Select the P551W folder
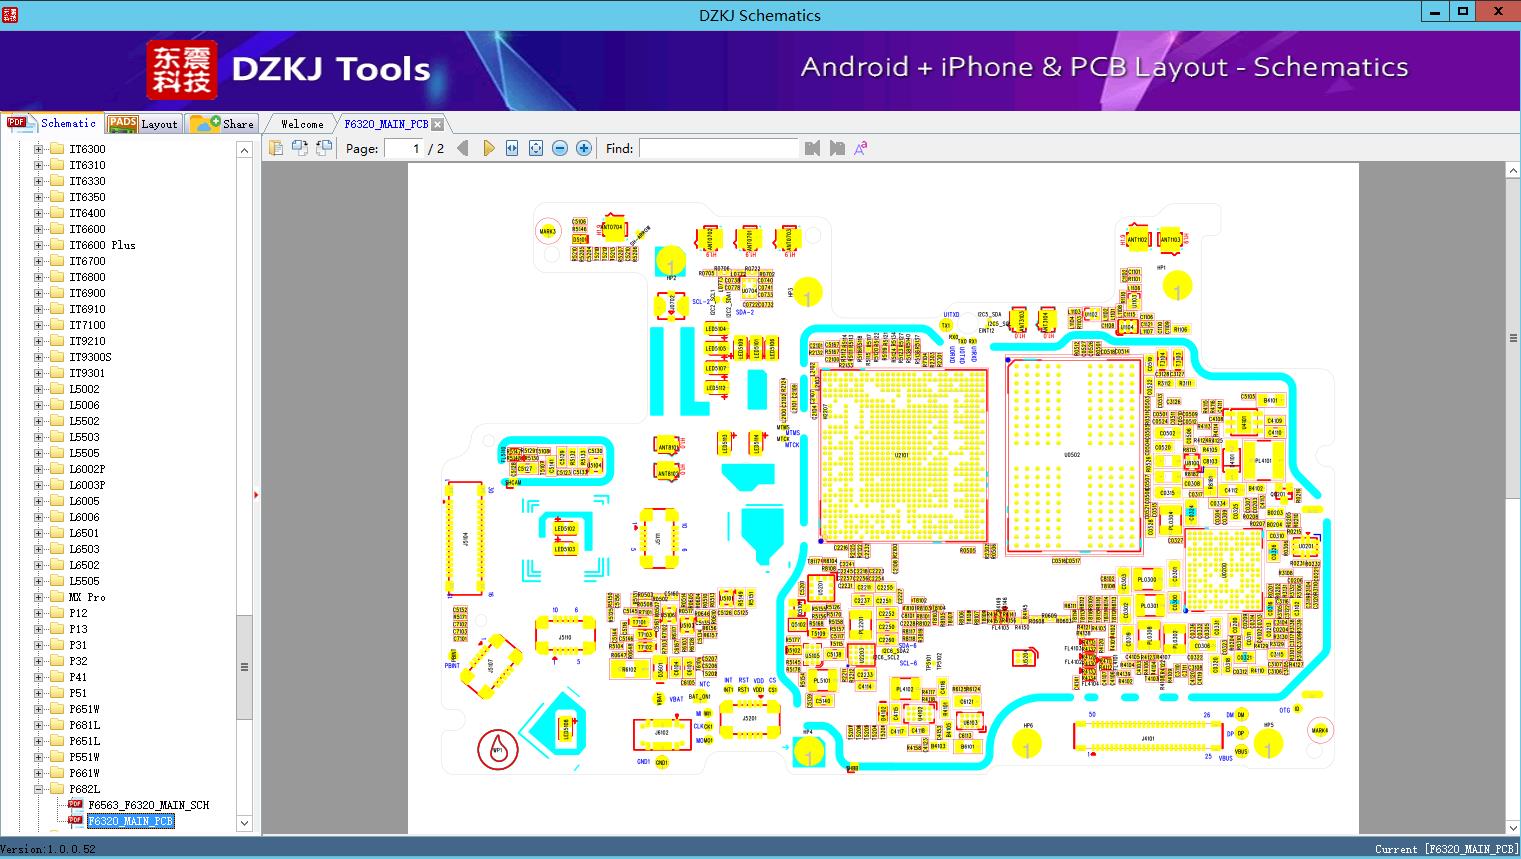 (84, 757)
